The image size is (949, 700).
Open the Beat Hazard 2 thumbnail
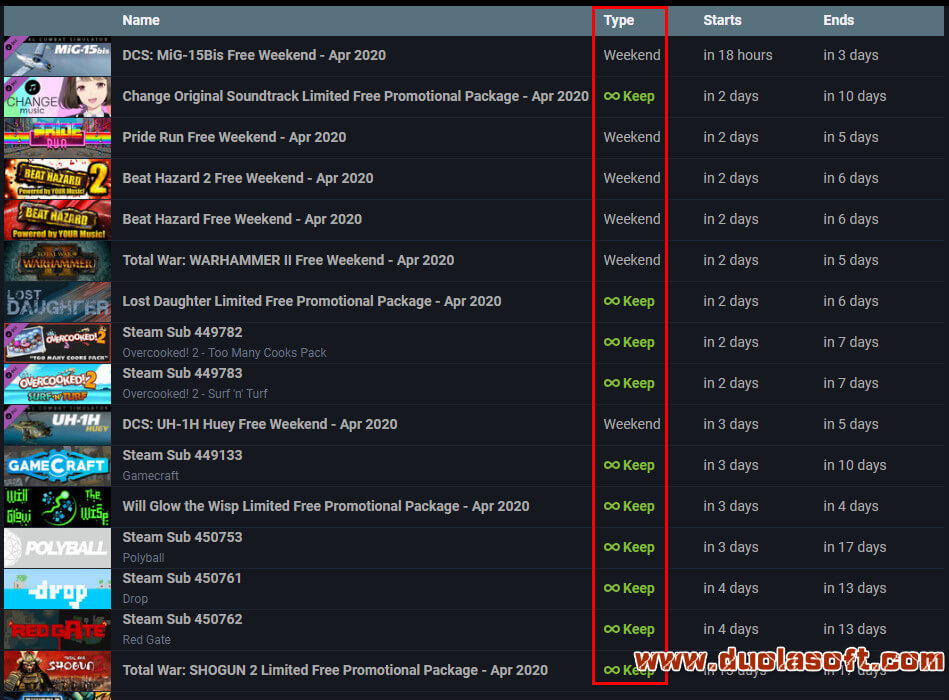coord(57,179)
